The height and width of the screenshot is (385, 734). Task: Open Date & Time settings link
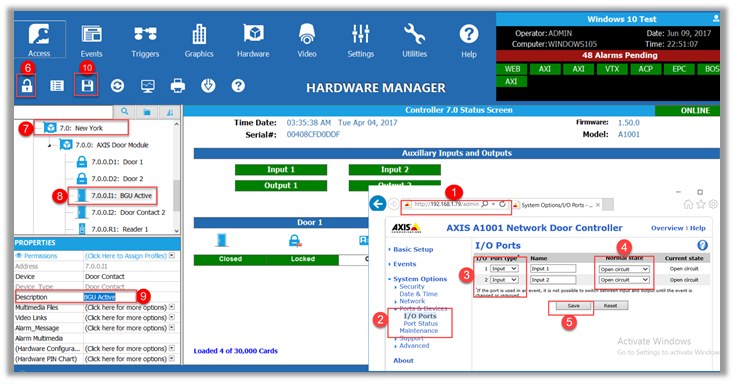pyautogui.click(x=418, y=294)
